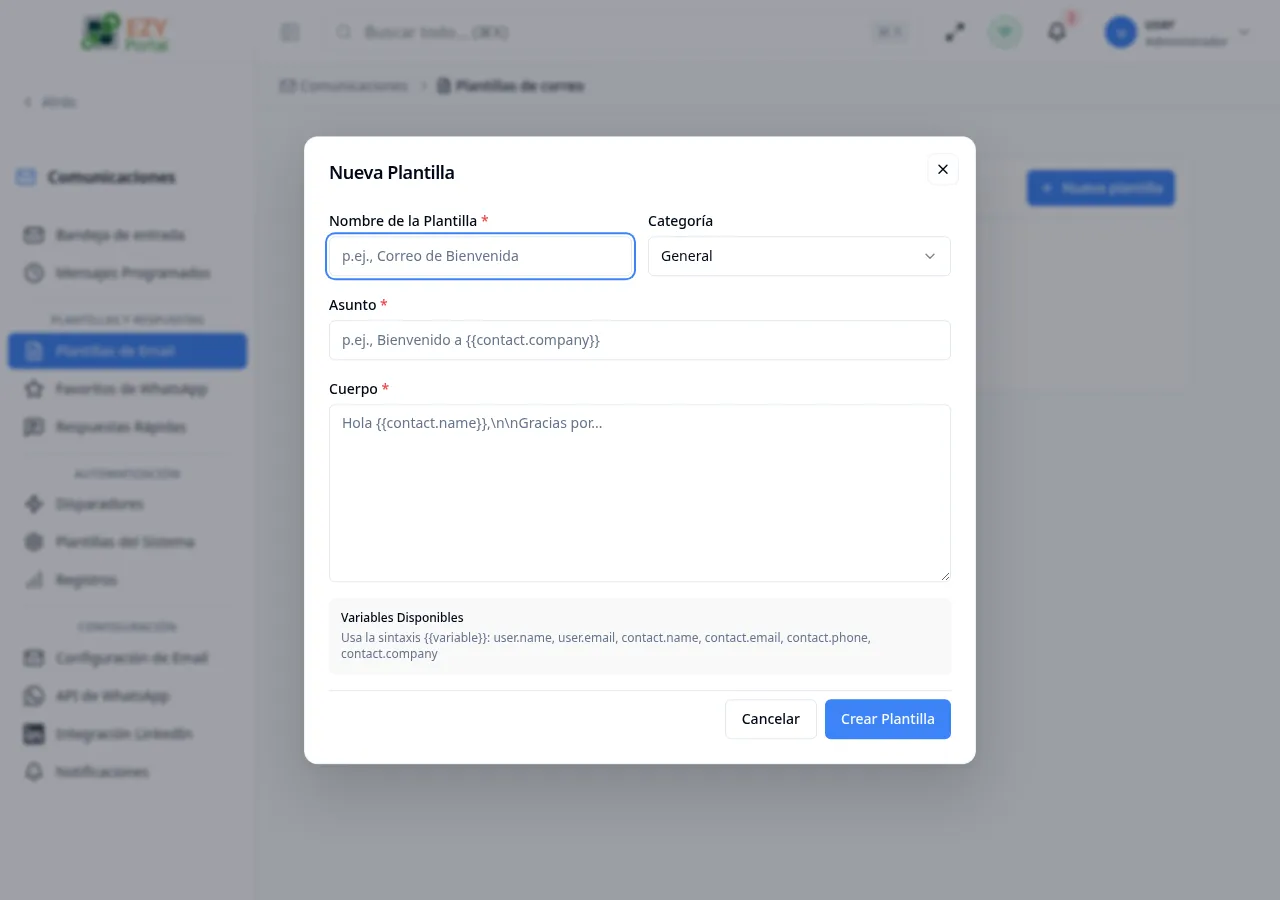Close the Nueva Plantilla dialog
This screenshot has width=1280, height=900.
(942, 170)
